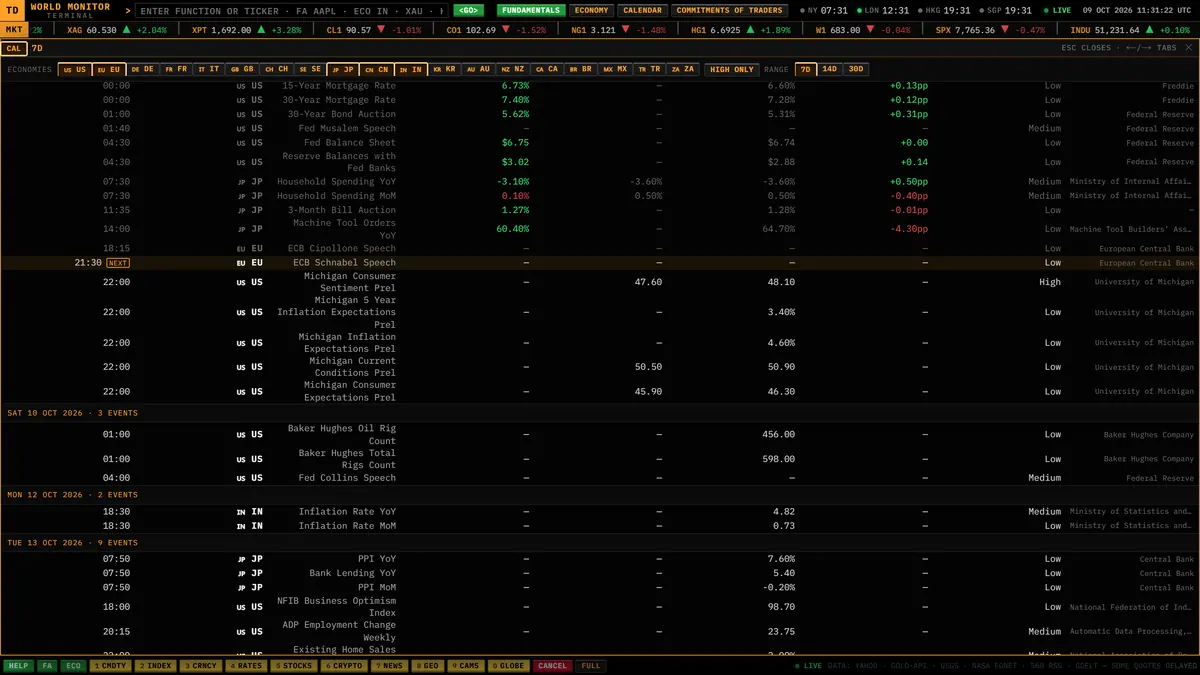The image size is (1200, 675).
Task: Open the 6 CRYPTO shortcut
Action: click(x=344, y=666)
